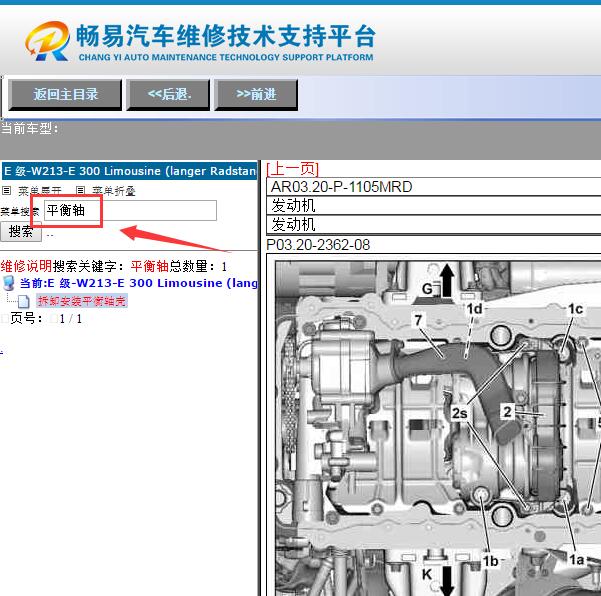Viewport: 601px width, 596px height.
Task: Click callout label 7 in the diagram
Action: tap(418, 320)
